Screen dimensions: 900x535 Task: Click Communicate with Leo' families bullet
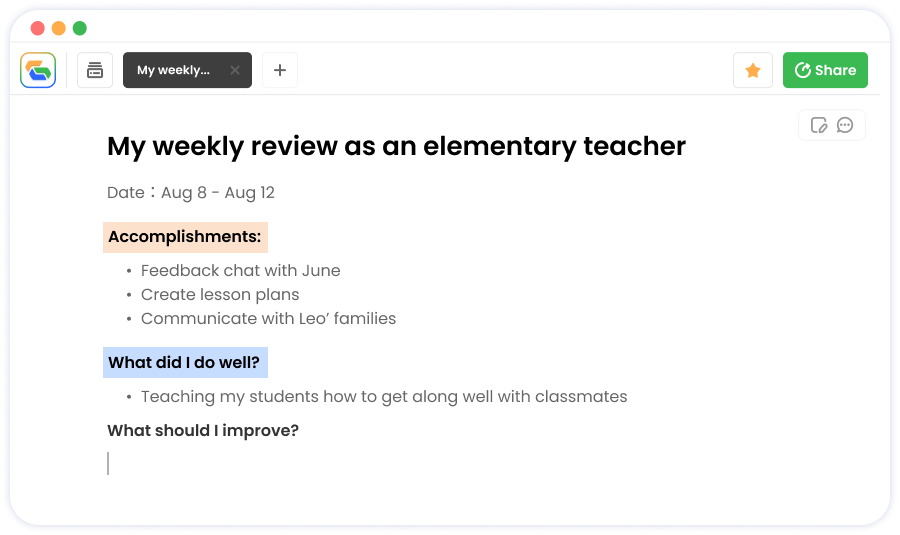click(268, 319)
